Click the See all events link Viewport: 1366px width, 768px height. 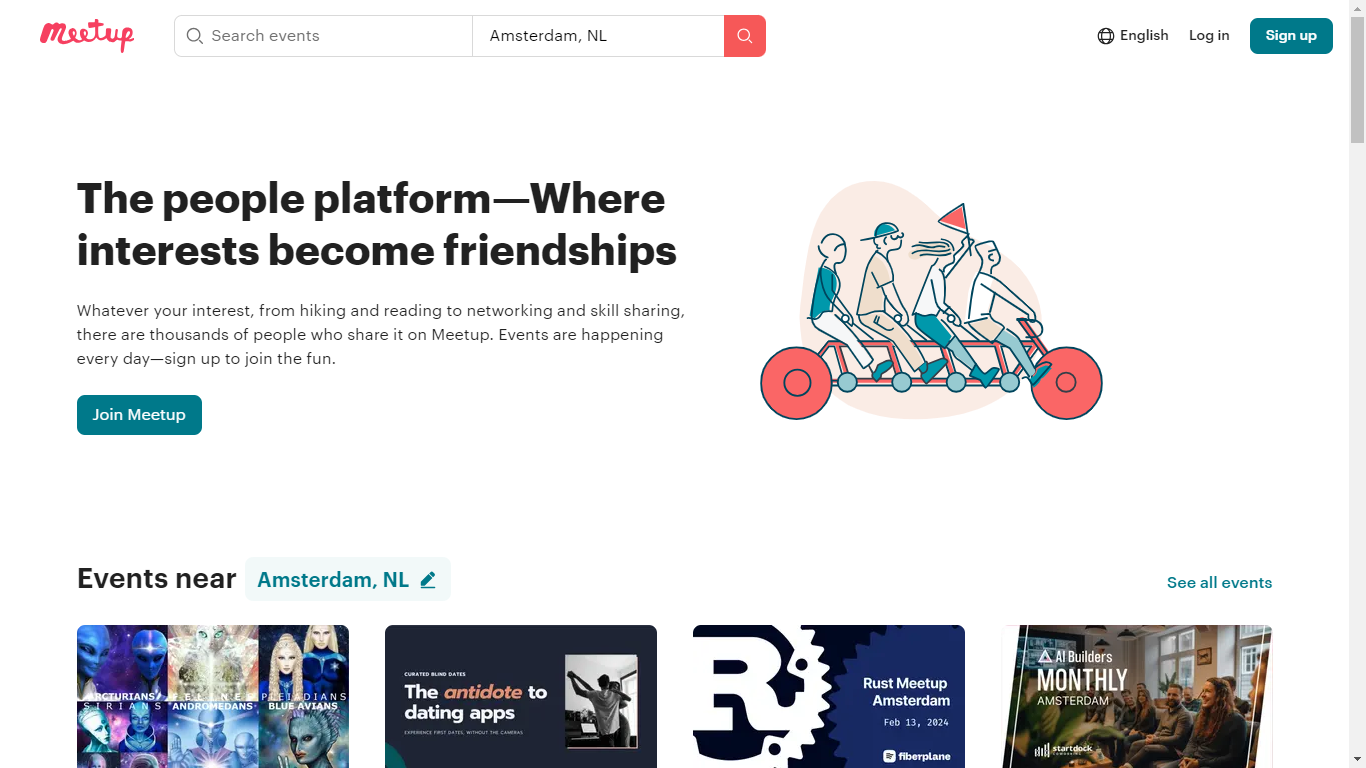pos(1219,583)
